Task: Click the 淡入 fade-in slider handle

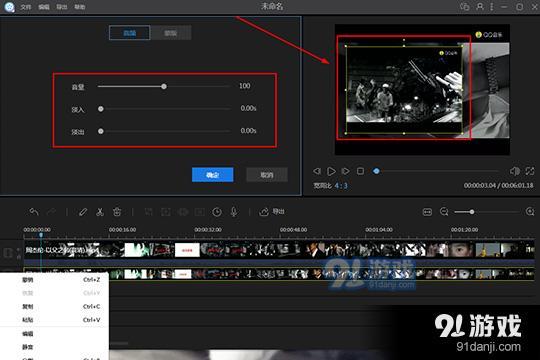Action: point(101,109)
